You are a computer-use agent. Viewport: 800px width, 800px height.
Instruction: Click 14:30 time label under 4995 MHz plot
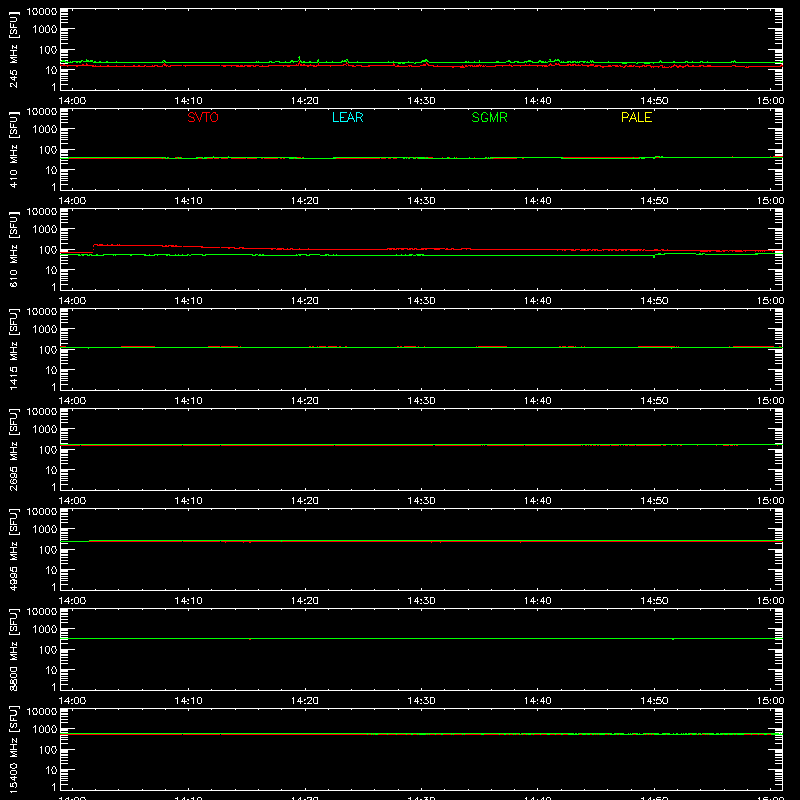coord(421,601)
